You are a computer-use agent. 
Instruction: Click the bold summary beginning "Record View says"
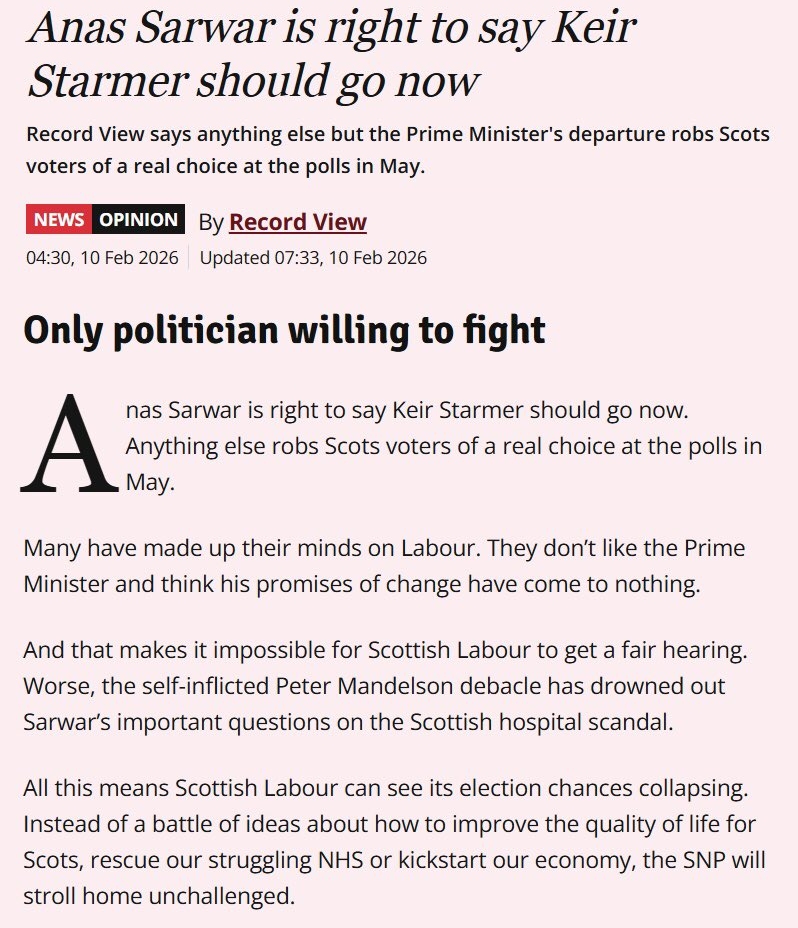point(398,150)
